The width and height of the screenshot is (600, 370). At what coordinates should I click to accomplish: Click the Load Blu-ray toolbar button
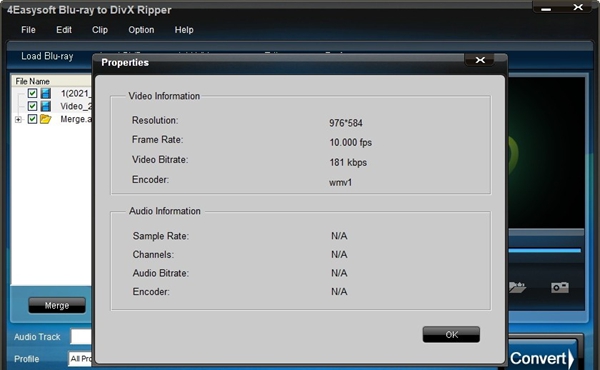[47, 56]
